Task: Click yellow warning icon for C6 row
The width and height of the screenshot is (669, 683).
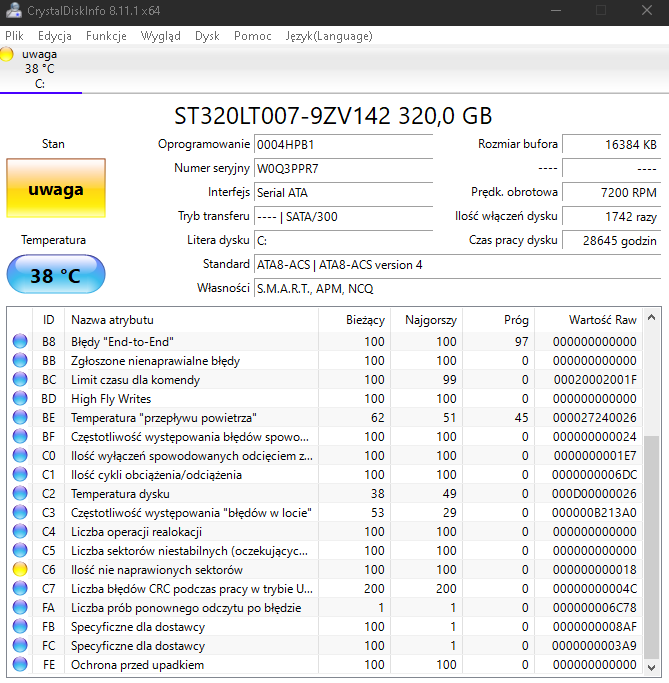Action: [x=20, y=569]
